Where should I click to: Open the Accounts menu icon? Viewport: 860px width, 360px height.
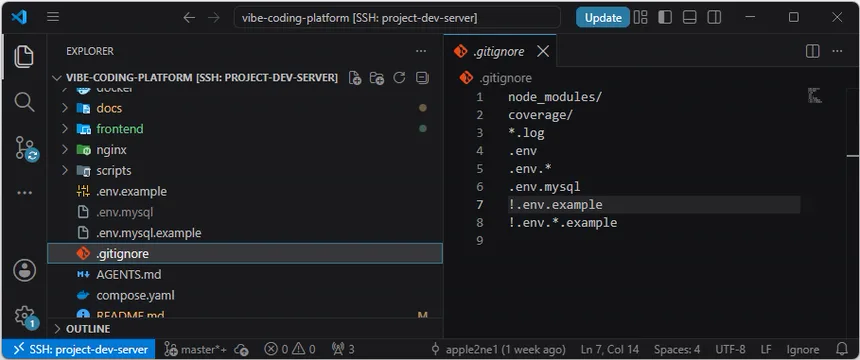coord(24,271)
